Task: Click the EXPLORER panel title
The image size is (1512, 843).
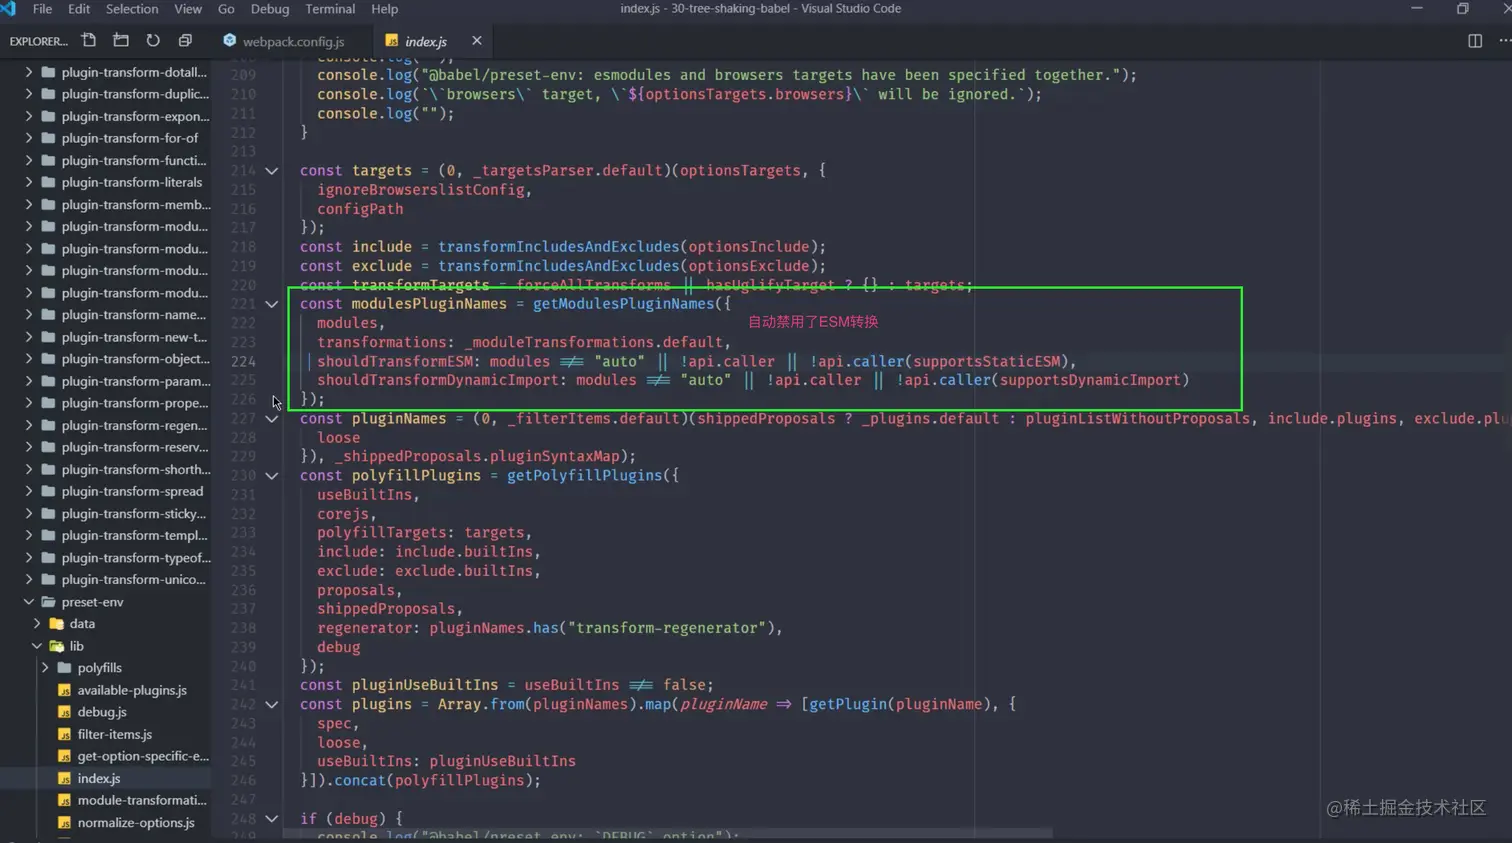Action: pyautogui.click(x=39, y=41)
